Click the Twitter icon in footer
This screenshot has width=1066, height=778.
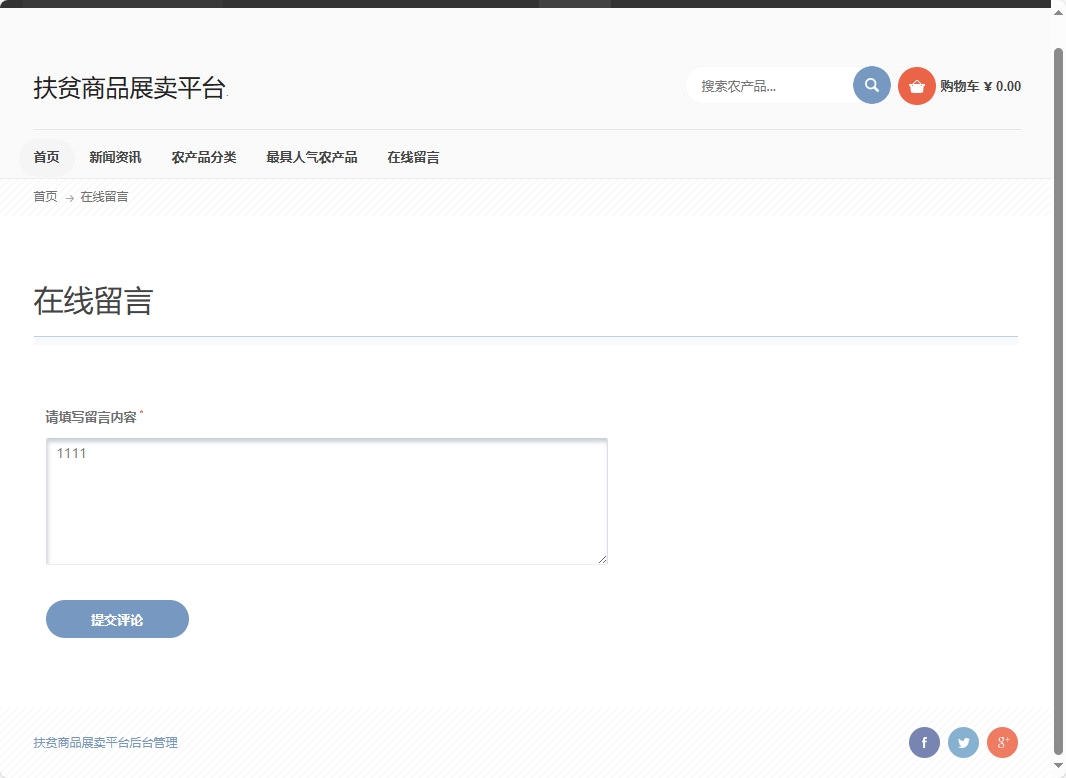coord(962,742)
